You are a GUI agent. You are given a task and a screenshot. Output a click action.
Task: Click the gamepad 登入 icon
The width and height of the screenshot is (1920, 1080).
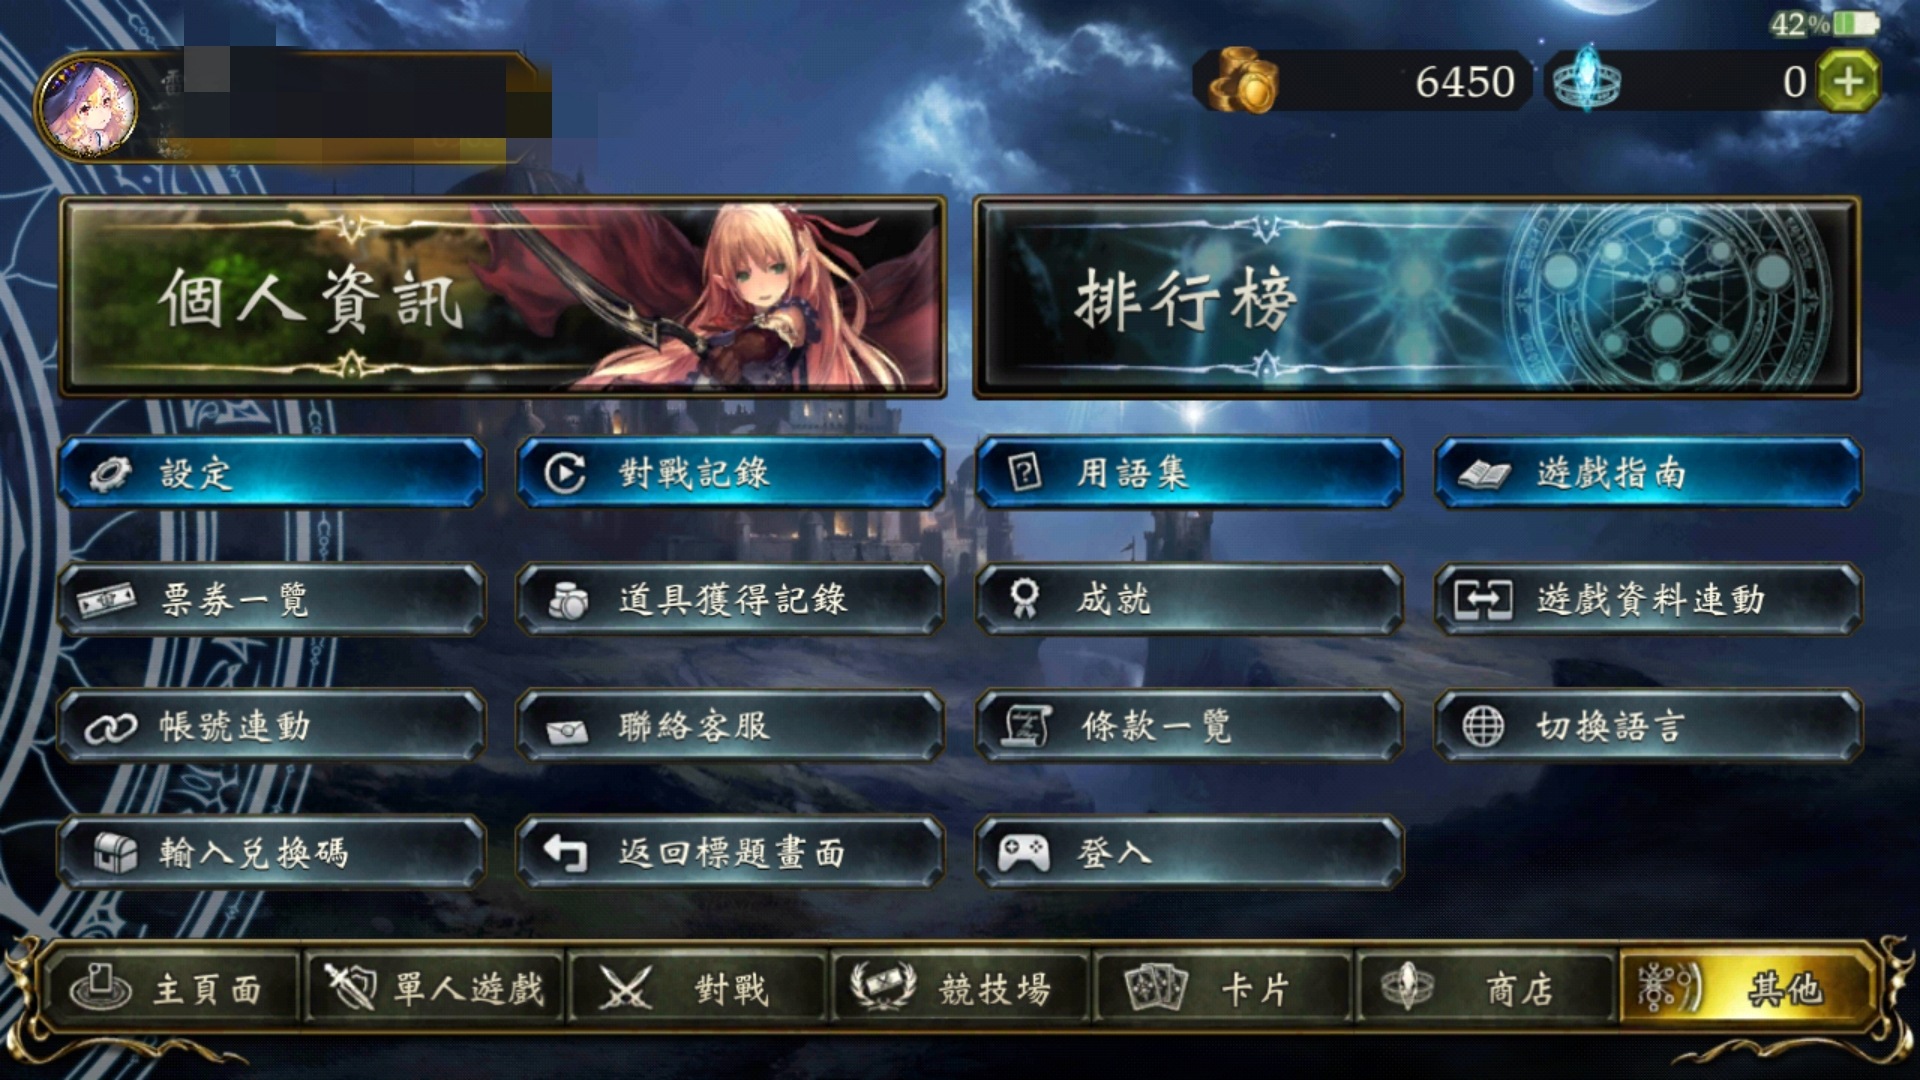pyautogui.click(x=1024, y=853)
